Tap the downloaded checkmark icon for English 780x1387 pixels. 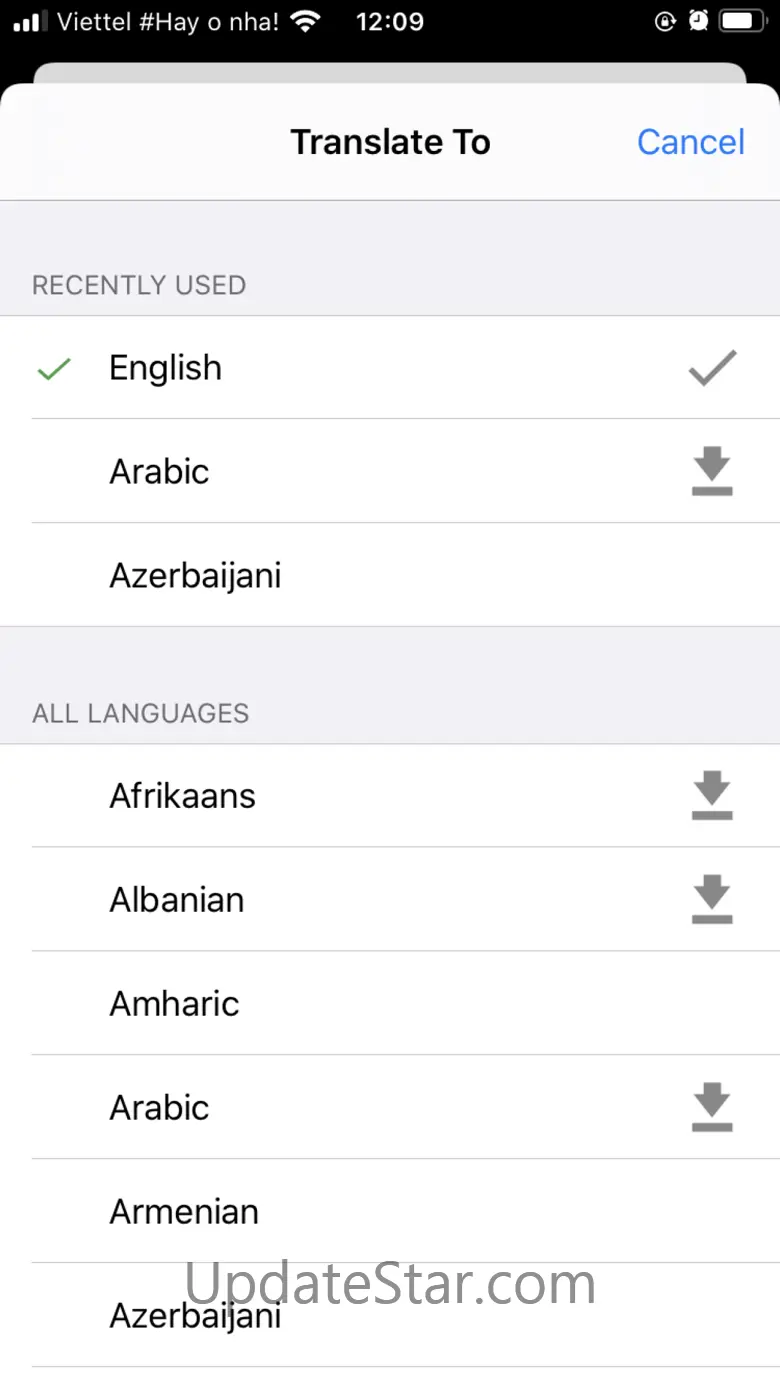point(712,368)
